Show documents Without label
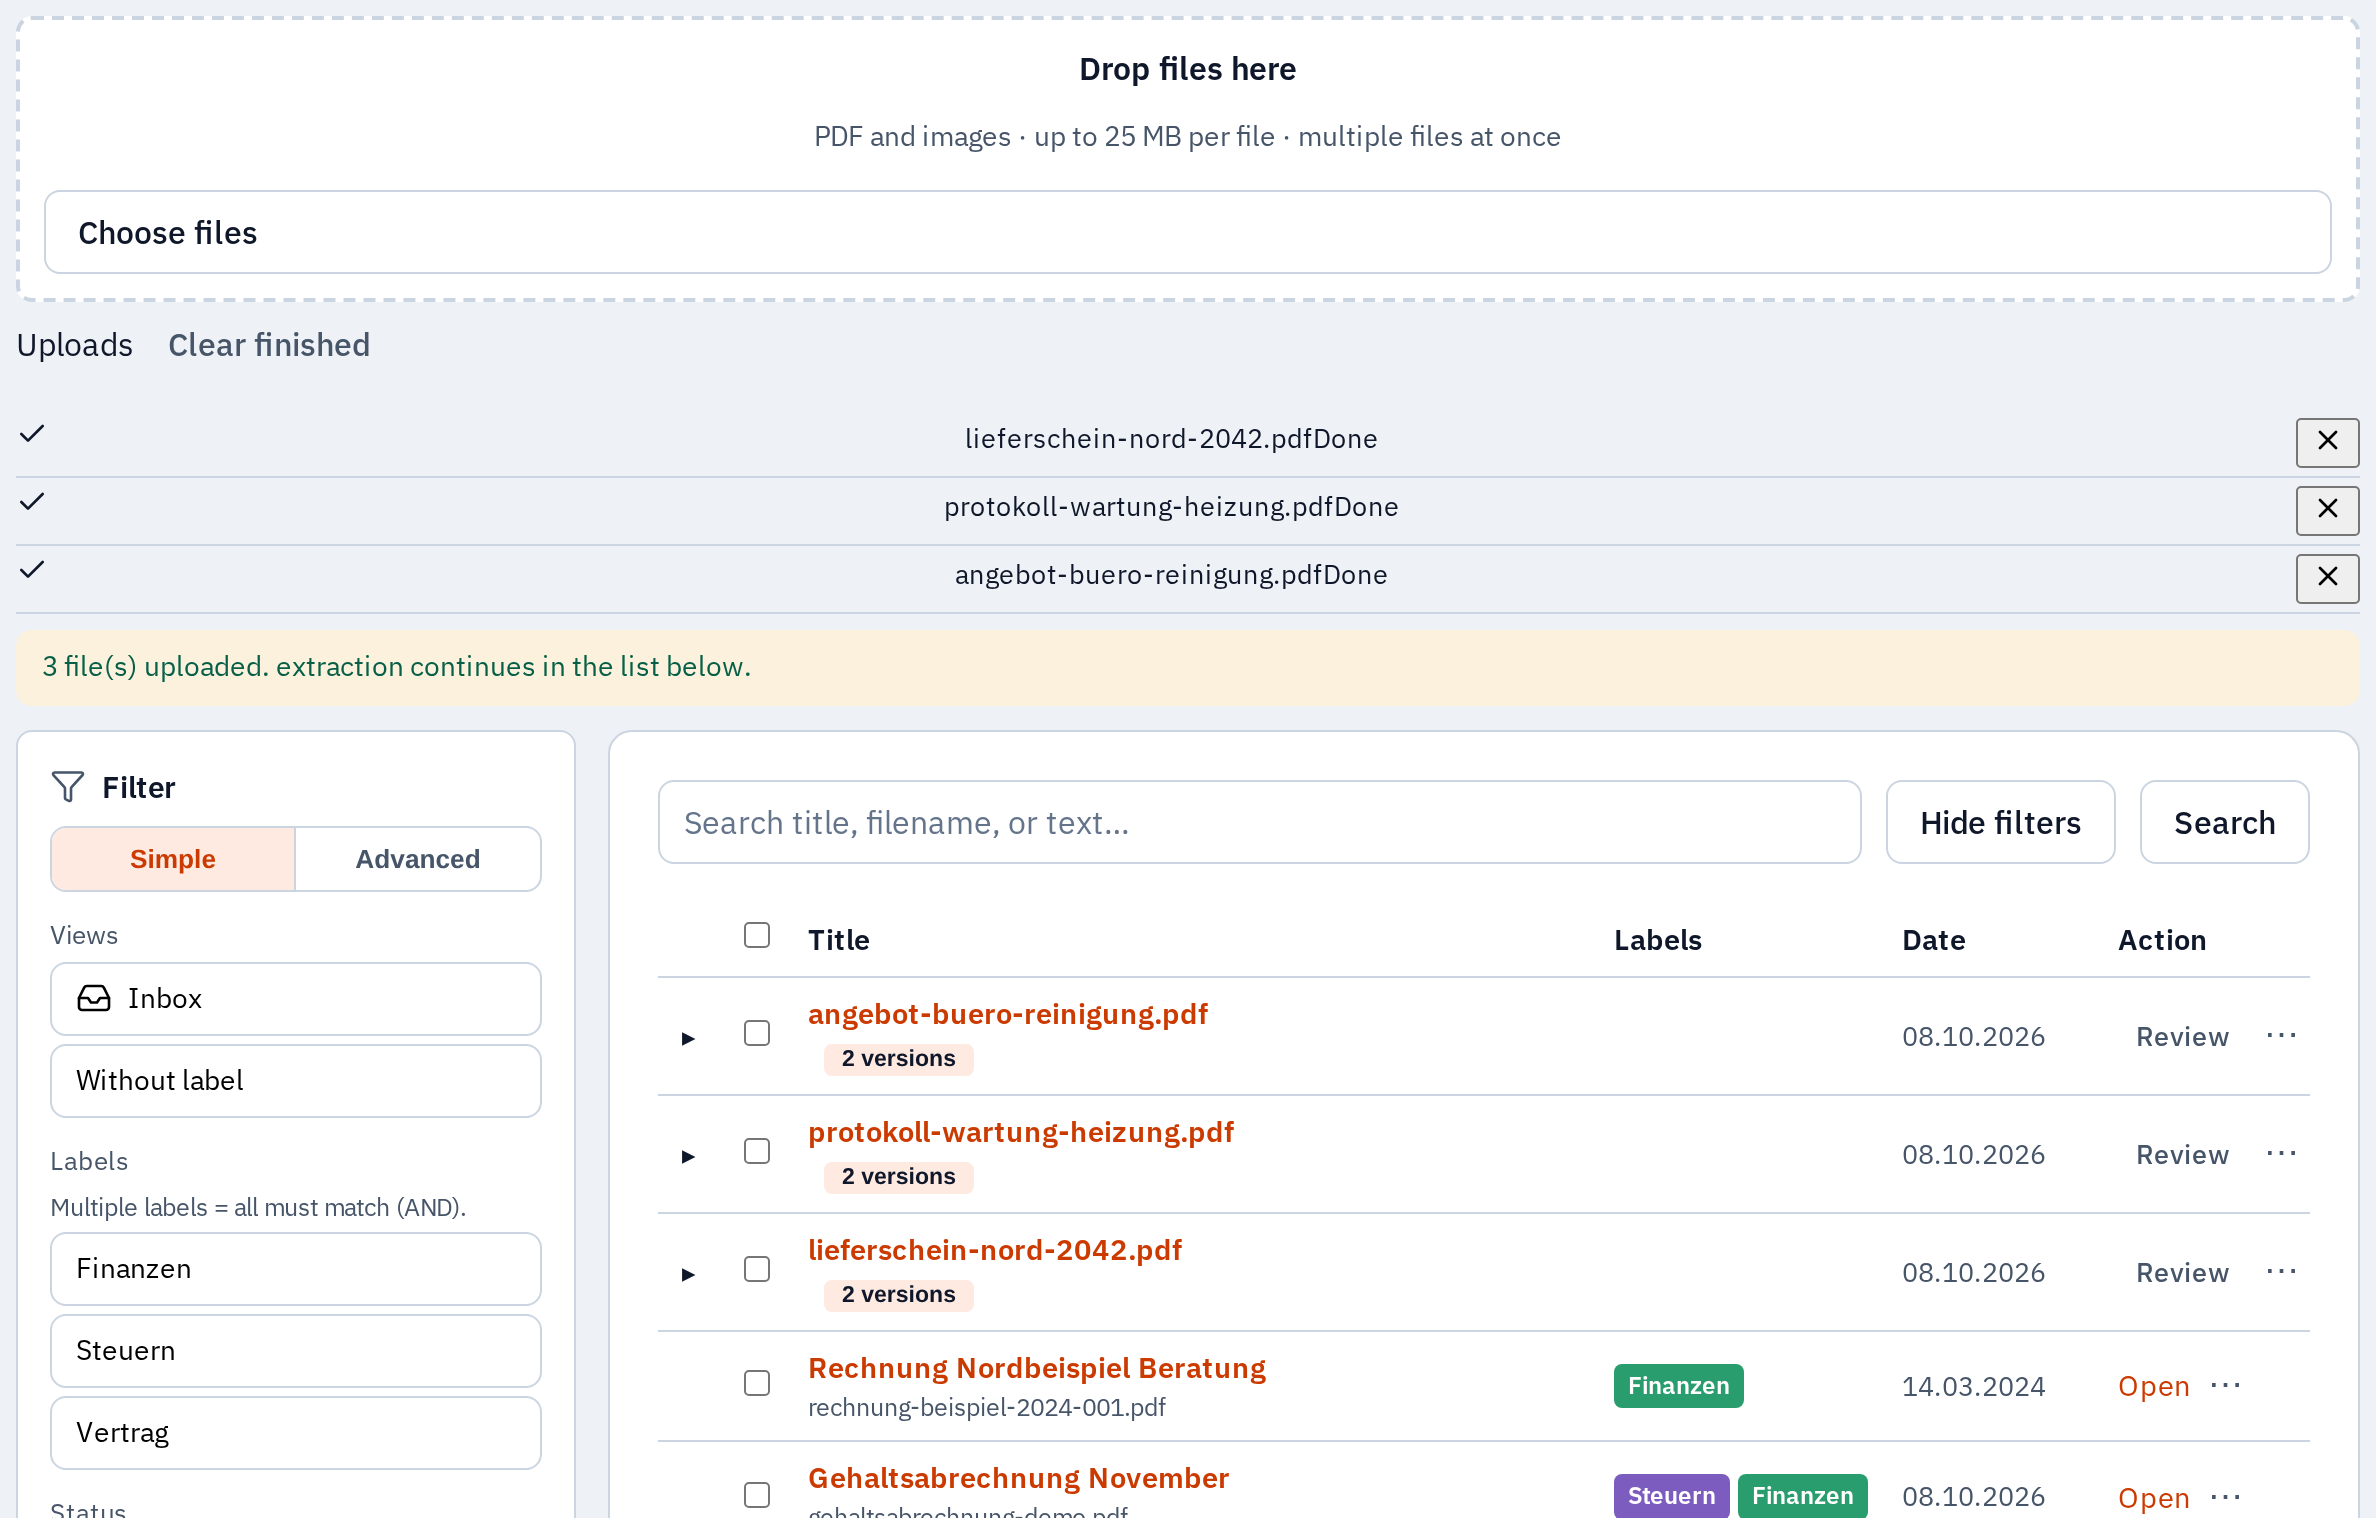2376x1518 pixels. 296,1080
